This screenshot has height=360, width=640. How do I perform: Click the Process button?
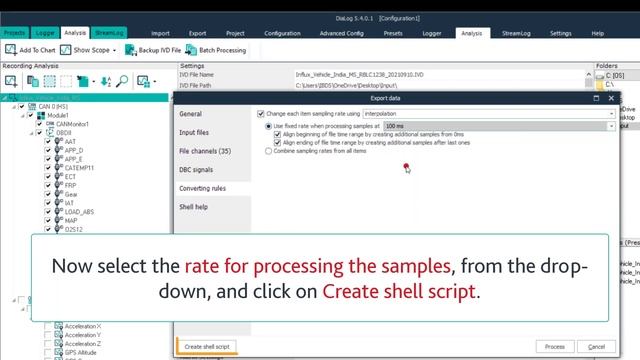click(555, 347)
